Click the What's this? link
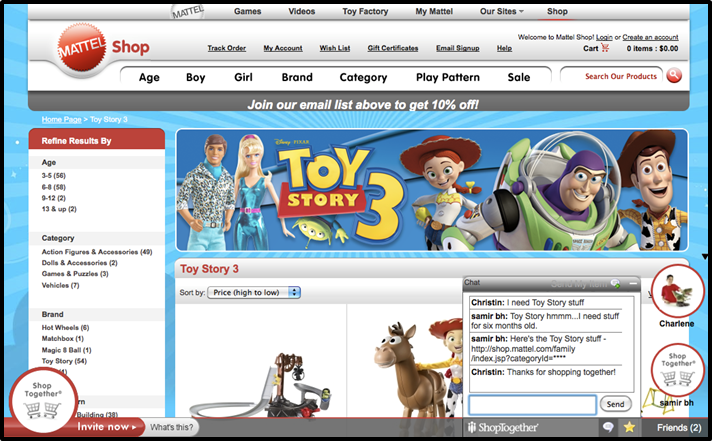 (x=171, y=427)
